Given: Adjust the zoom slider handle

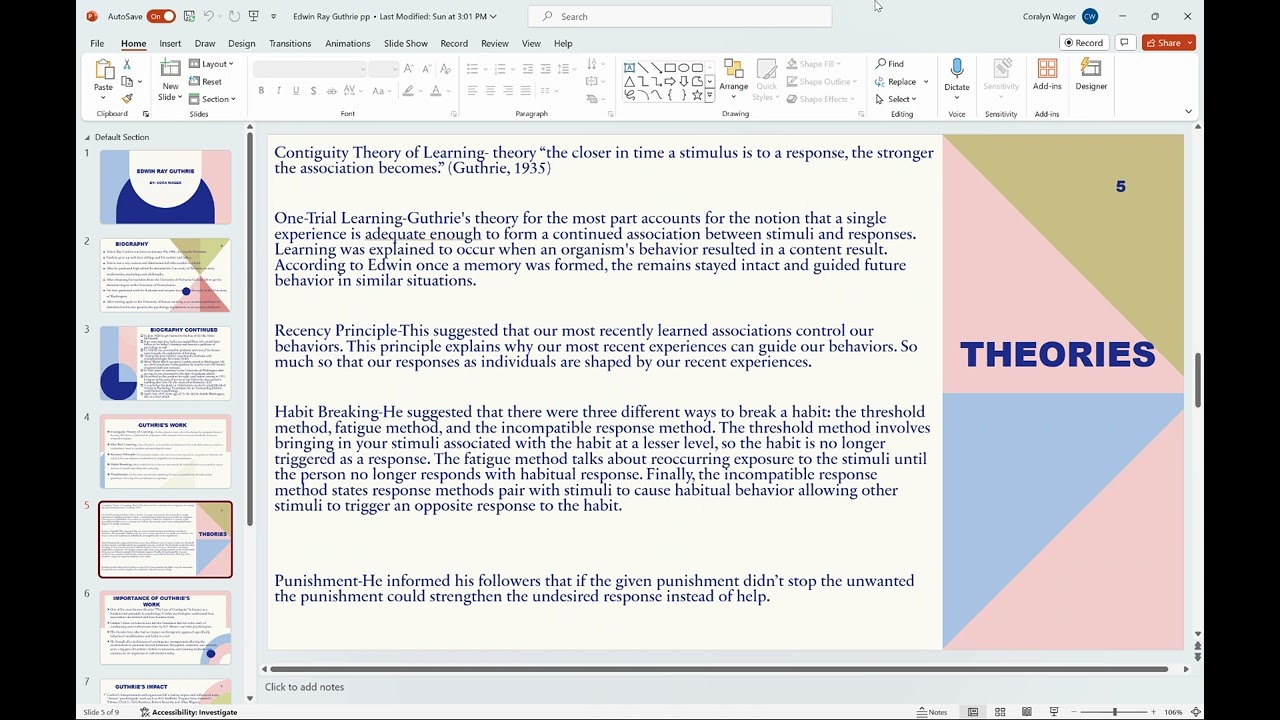Looking at the screenshot, I should pos(1115,712).
